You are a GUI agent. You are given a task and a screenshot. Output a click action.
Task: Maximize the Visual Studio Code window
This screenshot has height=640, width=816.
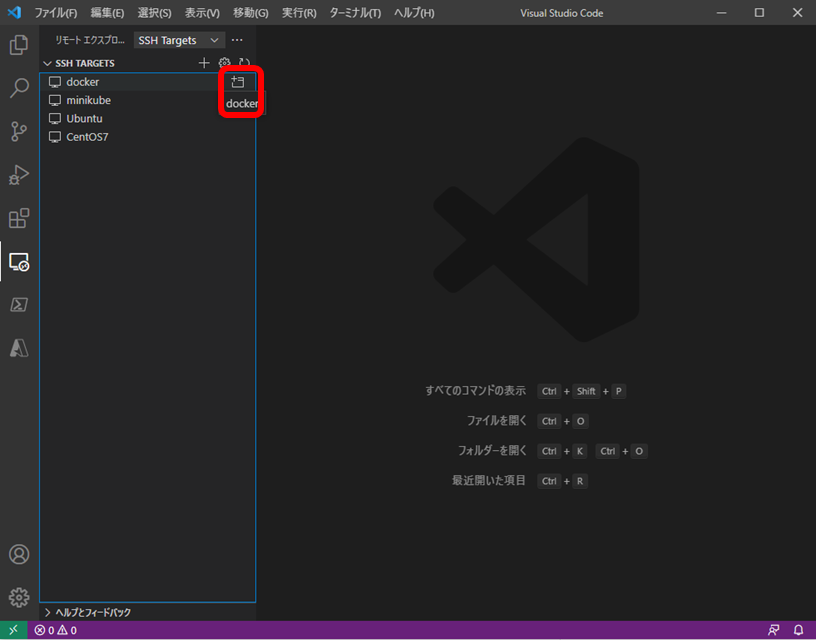759,12
